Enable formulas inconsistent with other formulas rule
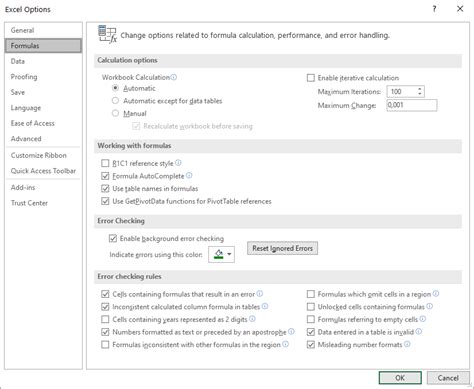 105,345
